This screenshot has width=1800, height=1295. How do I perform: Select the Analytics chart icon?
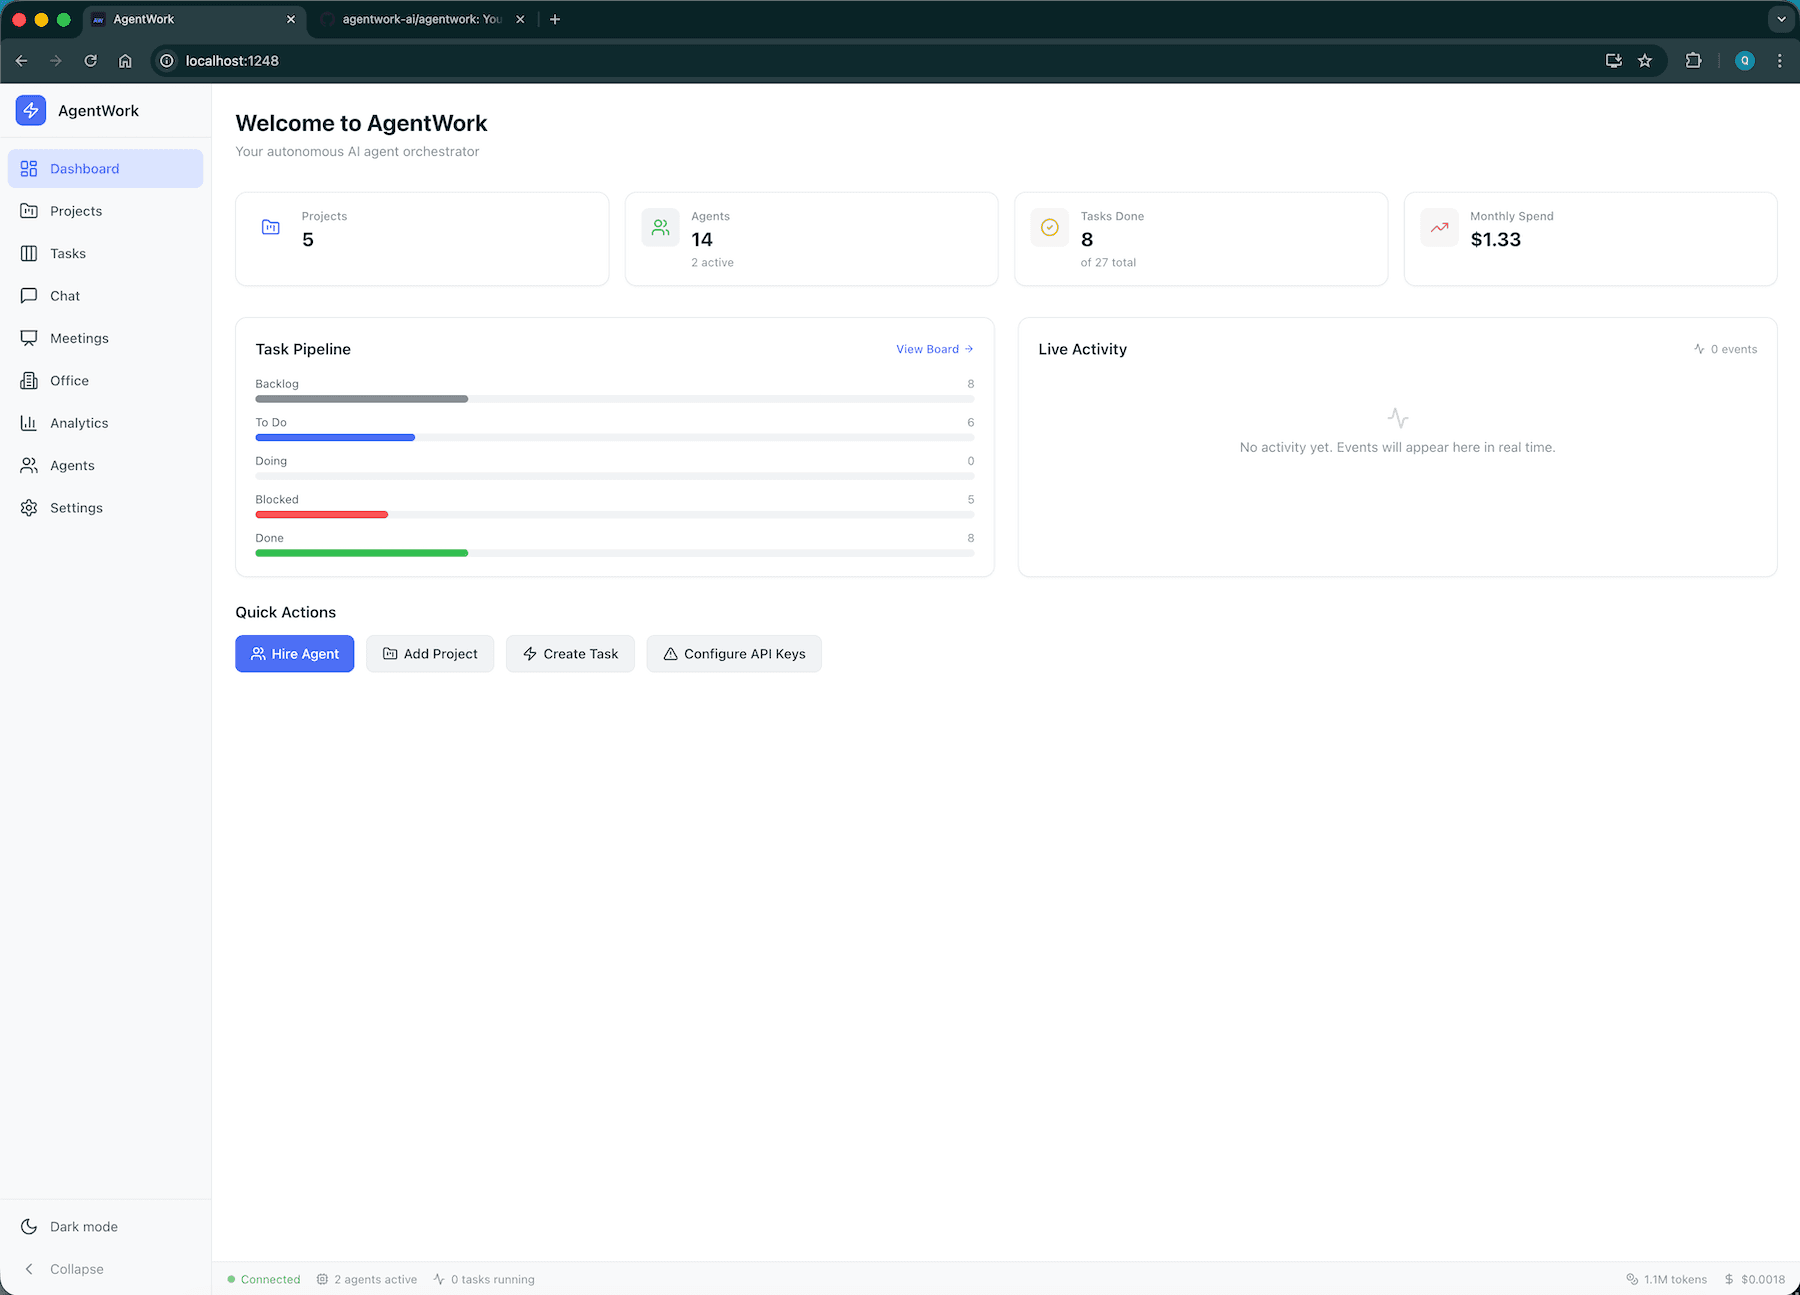[x=29, y=422]
